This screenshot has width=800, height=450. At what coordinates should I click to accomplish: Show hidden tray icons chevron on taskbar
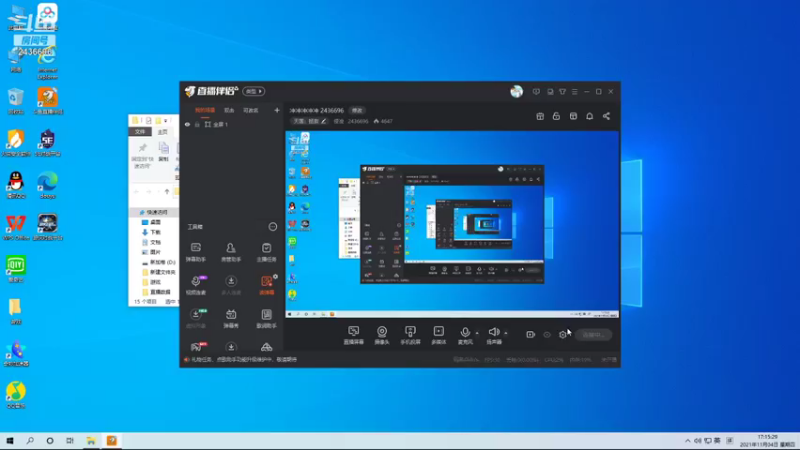[687, 441]
